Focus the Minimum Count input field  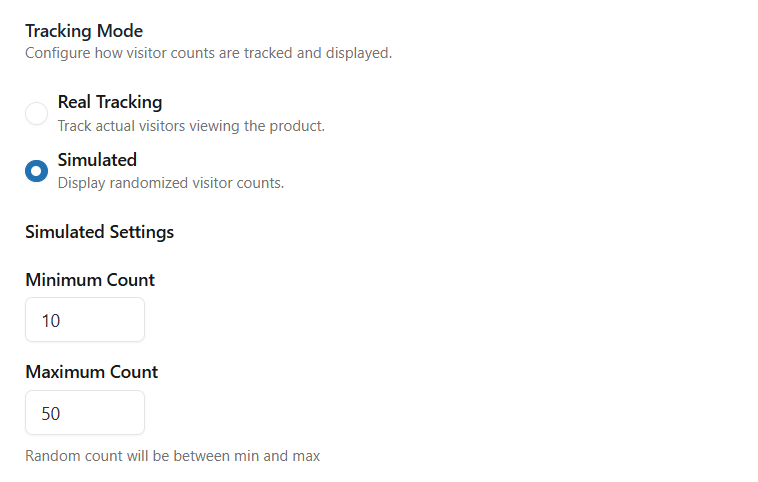[x=85, y=320]
